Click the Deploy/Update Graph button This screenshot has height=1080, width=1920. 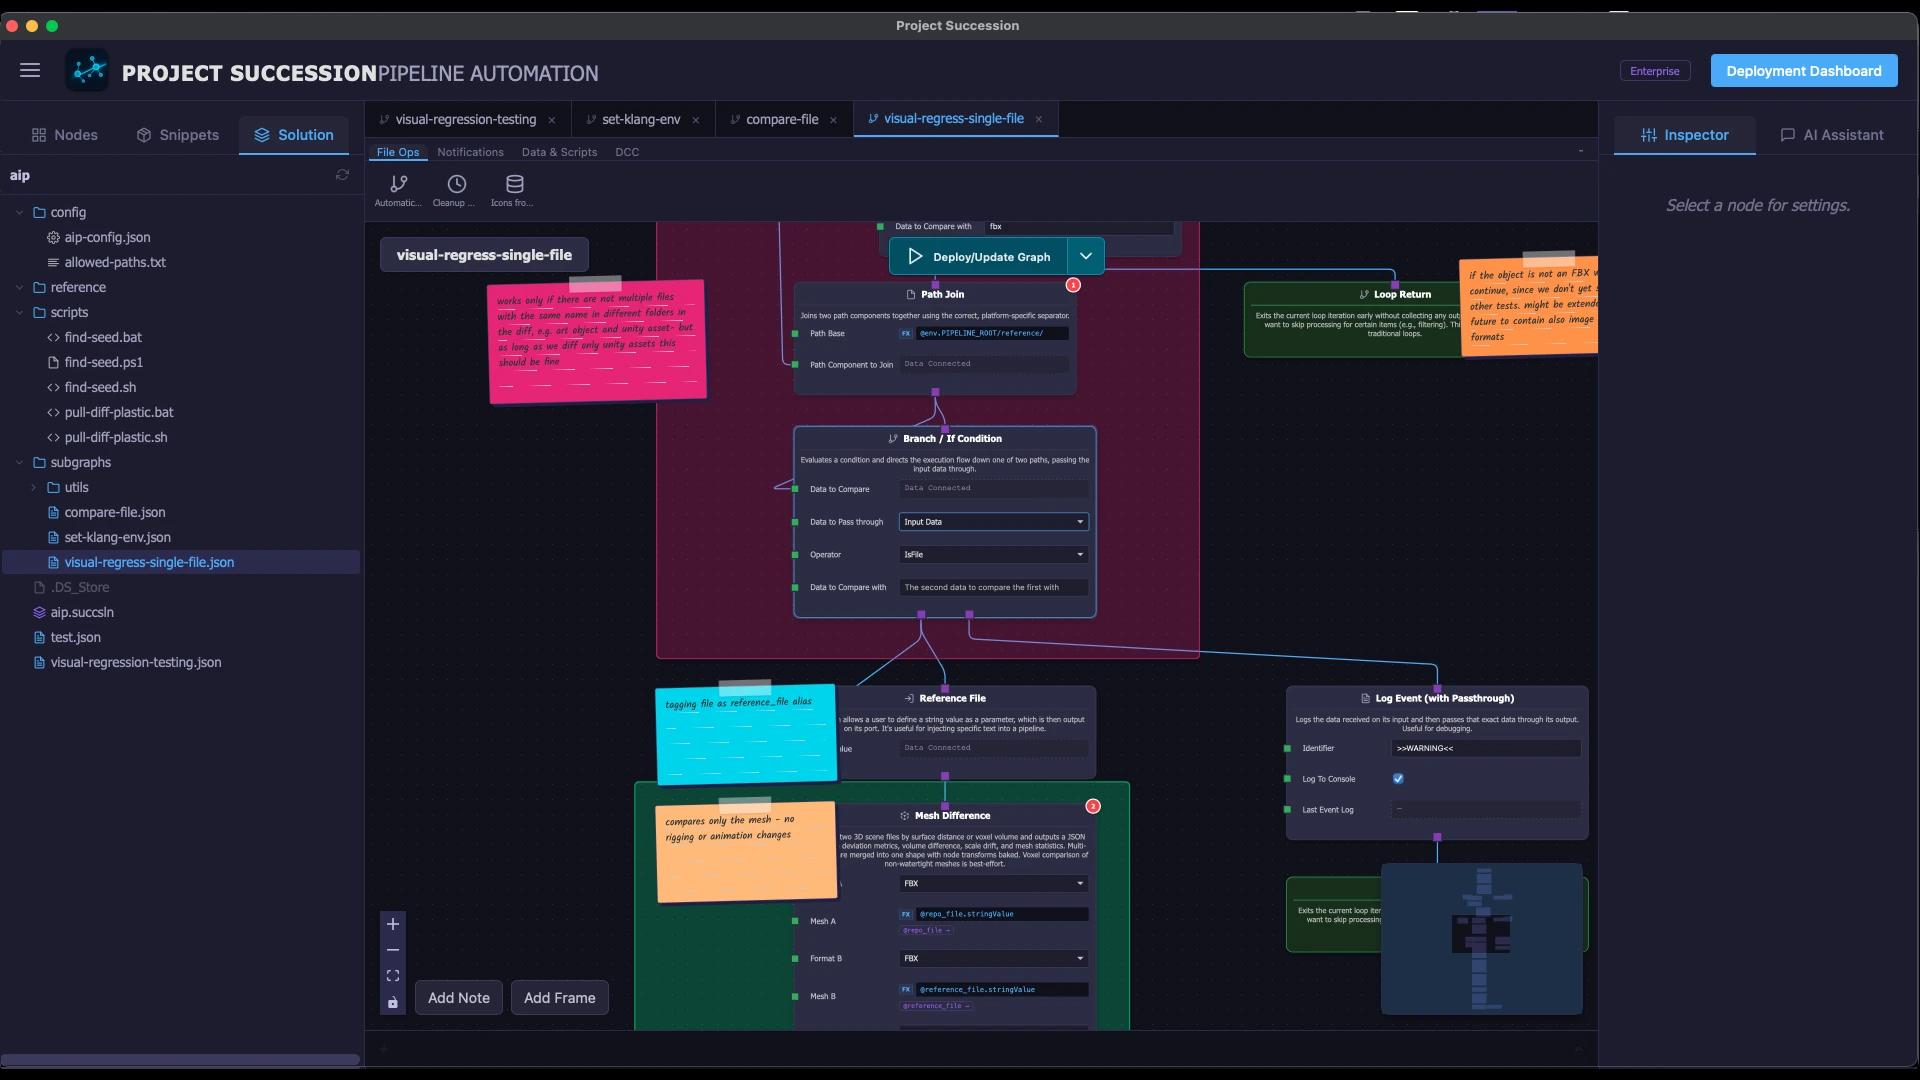click(979, 256)
